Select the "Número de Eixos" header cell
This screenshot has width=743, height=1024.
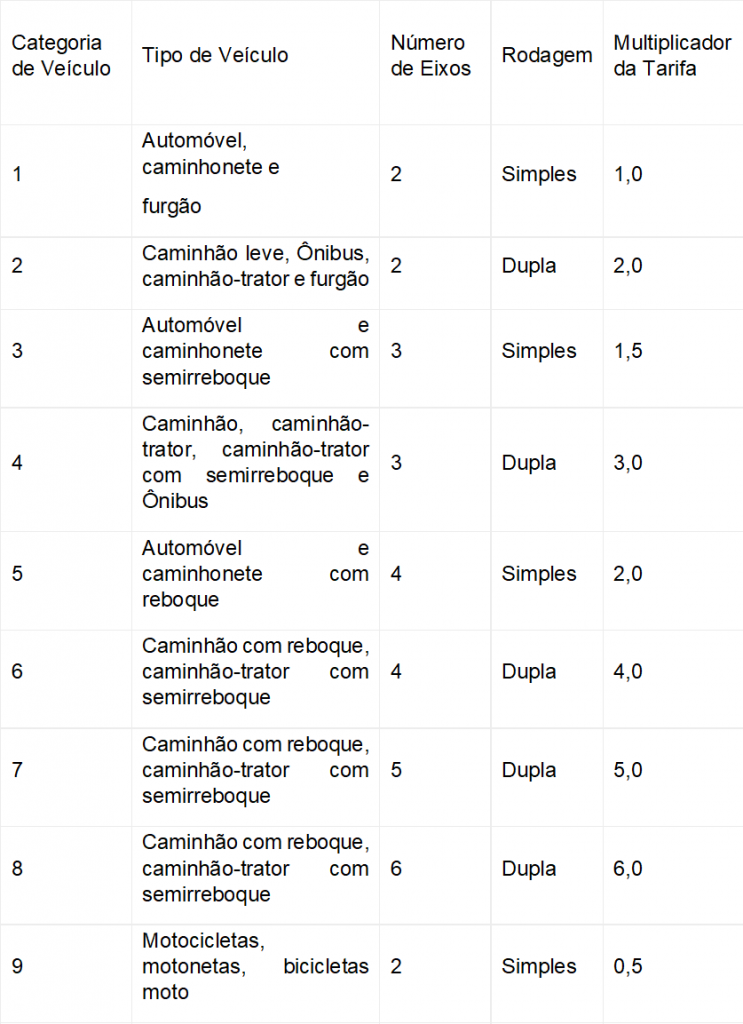(x=430, y=56)
